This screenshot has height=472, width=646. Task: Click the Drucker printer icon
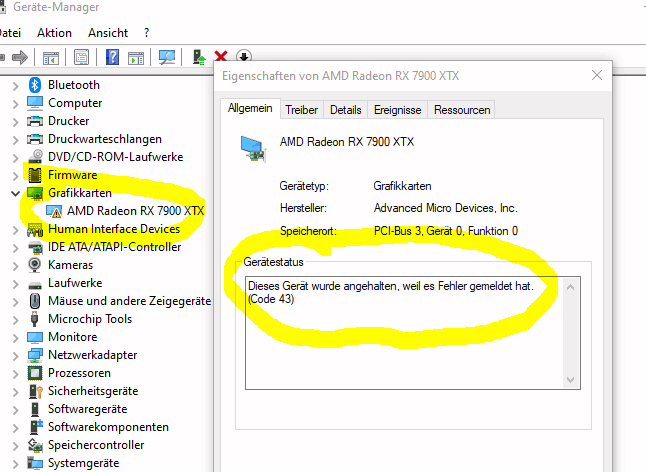35,121
